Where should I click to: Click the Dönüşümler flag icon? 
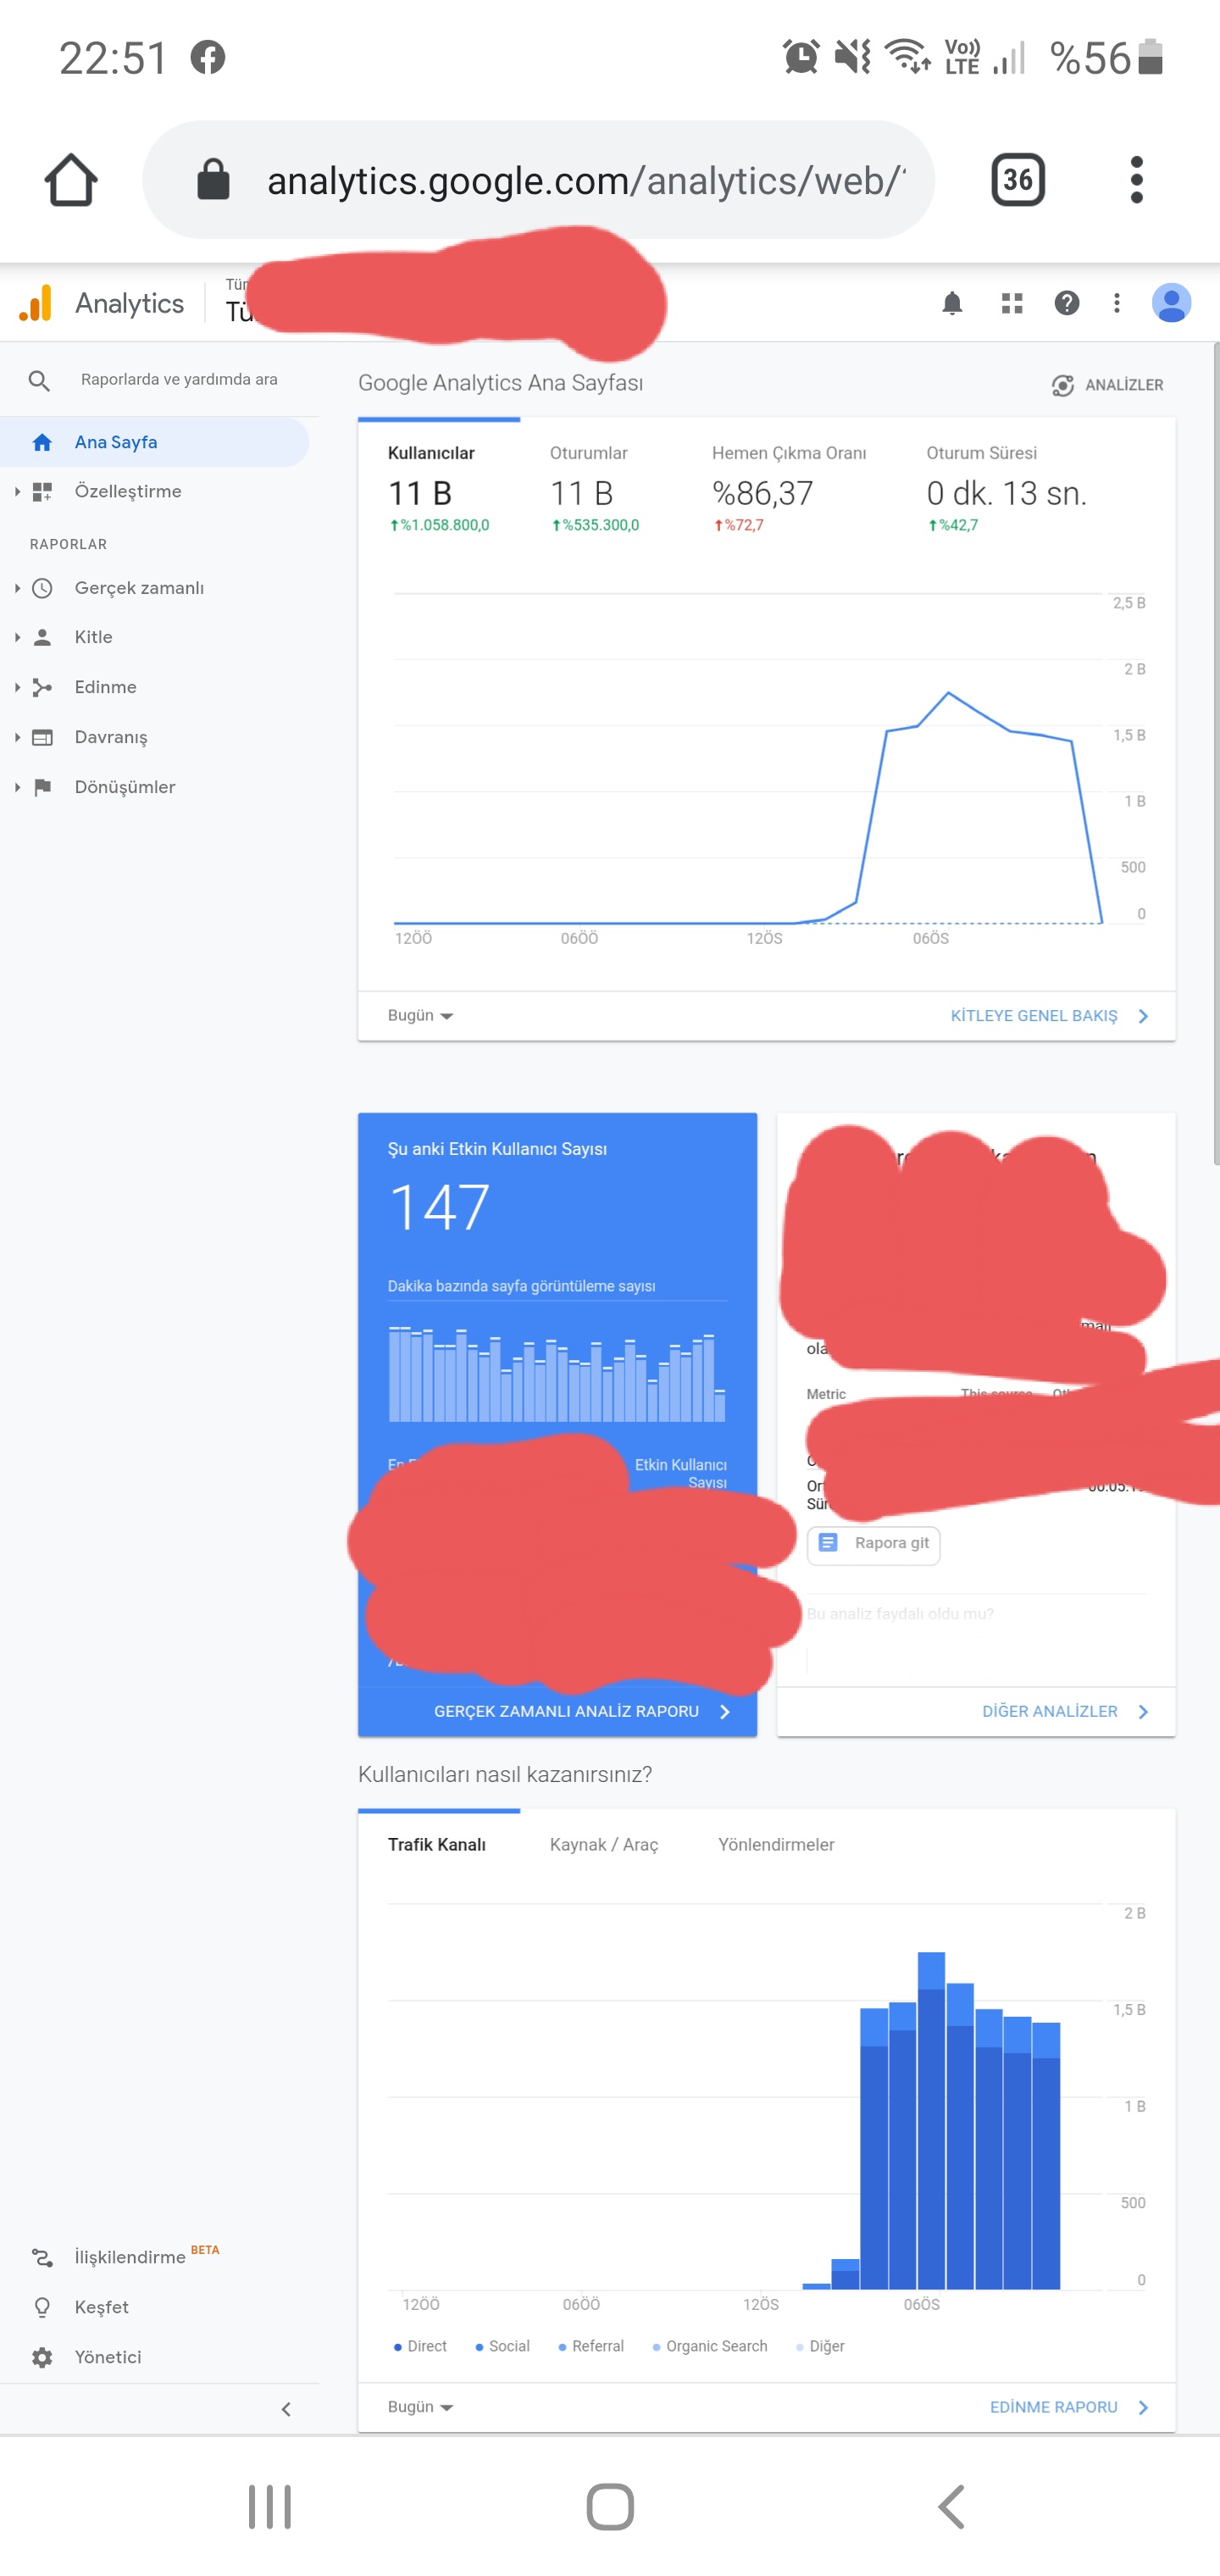pyautogui.click(x=42, y=787)
